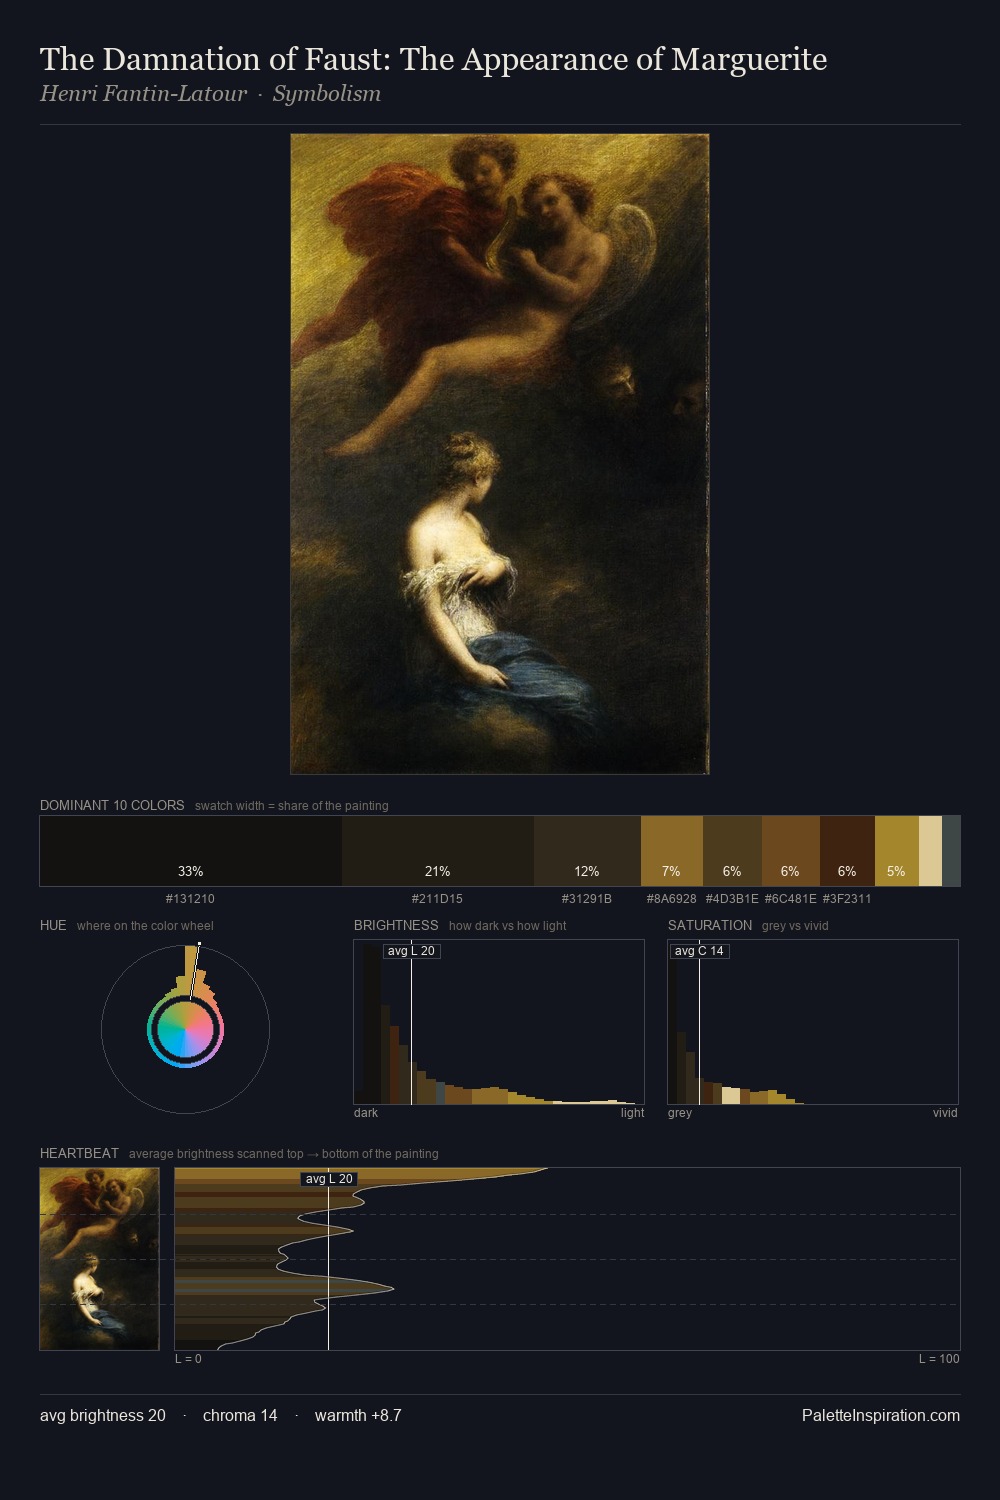
Task: Select the 21% swatch #211D15
Action: click(x=438, y=851)
